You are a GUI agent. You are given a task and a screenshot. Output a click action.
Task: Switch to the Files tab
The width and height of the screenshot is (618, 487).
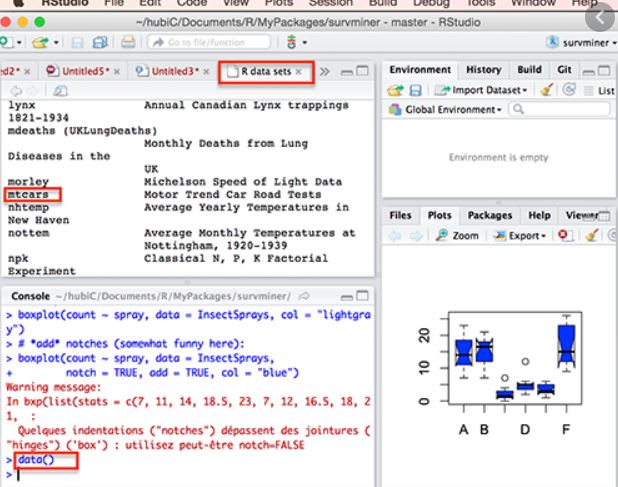click(x=400, y=216)
